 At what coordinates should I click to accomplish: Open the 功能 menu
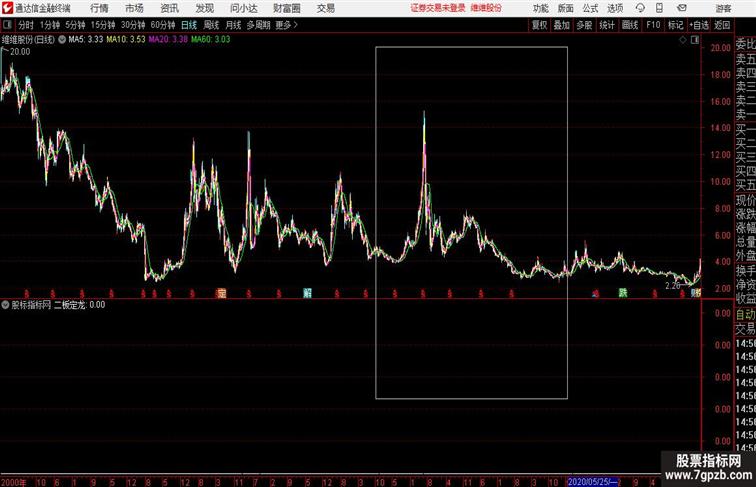click(x=540, y=8)
